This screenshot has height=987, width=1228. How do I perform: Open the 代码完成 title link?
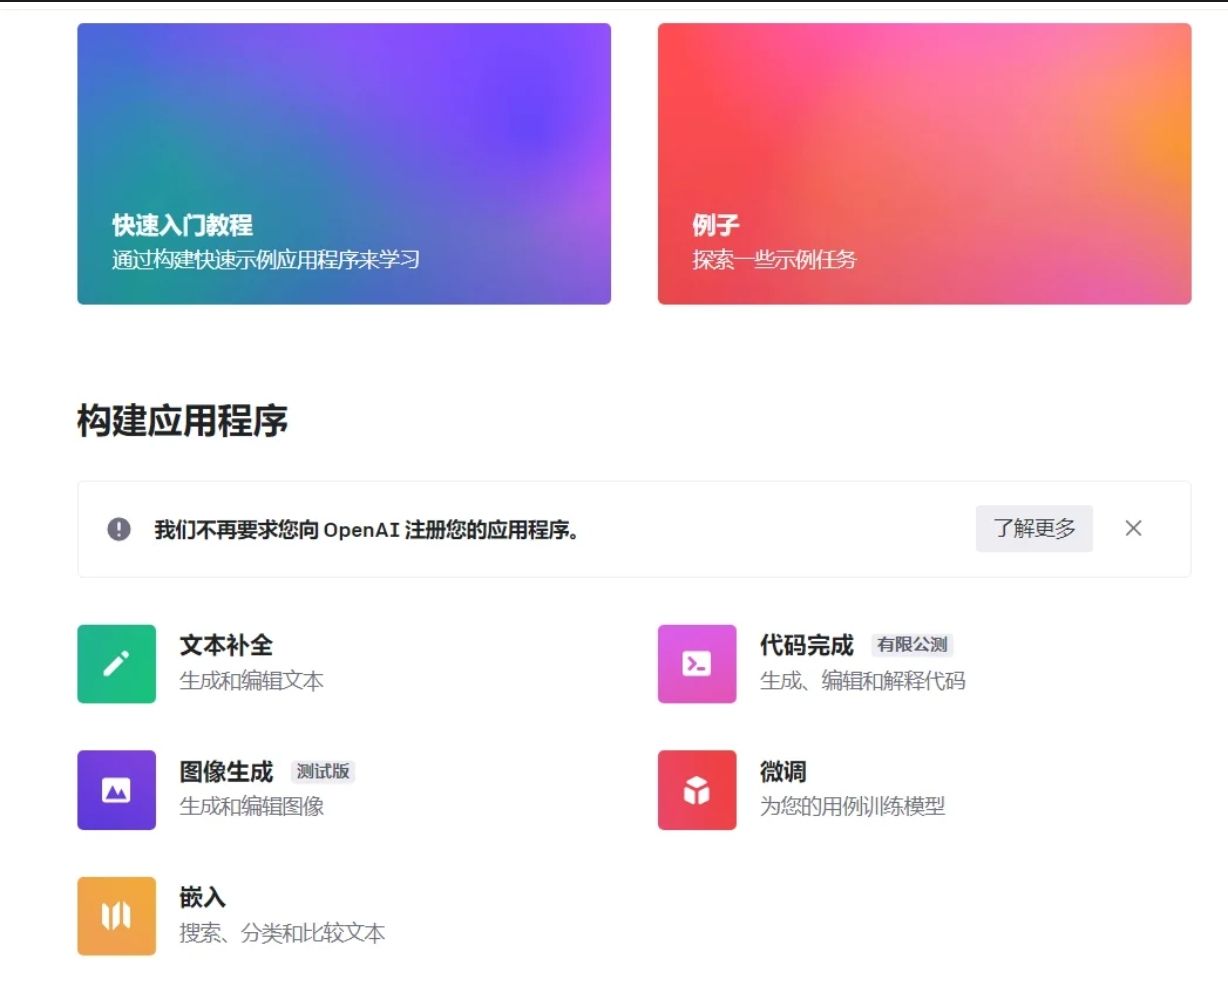(x=807, y=646)
